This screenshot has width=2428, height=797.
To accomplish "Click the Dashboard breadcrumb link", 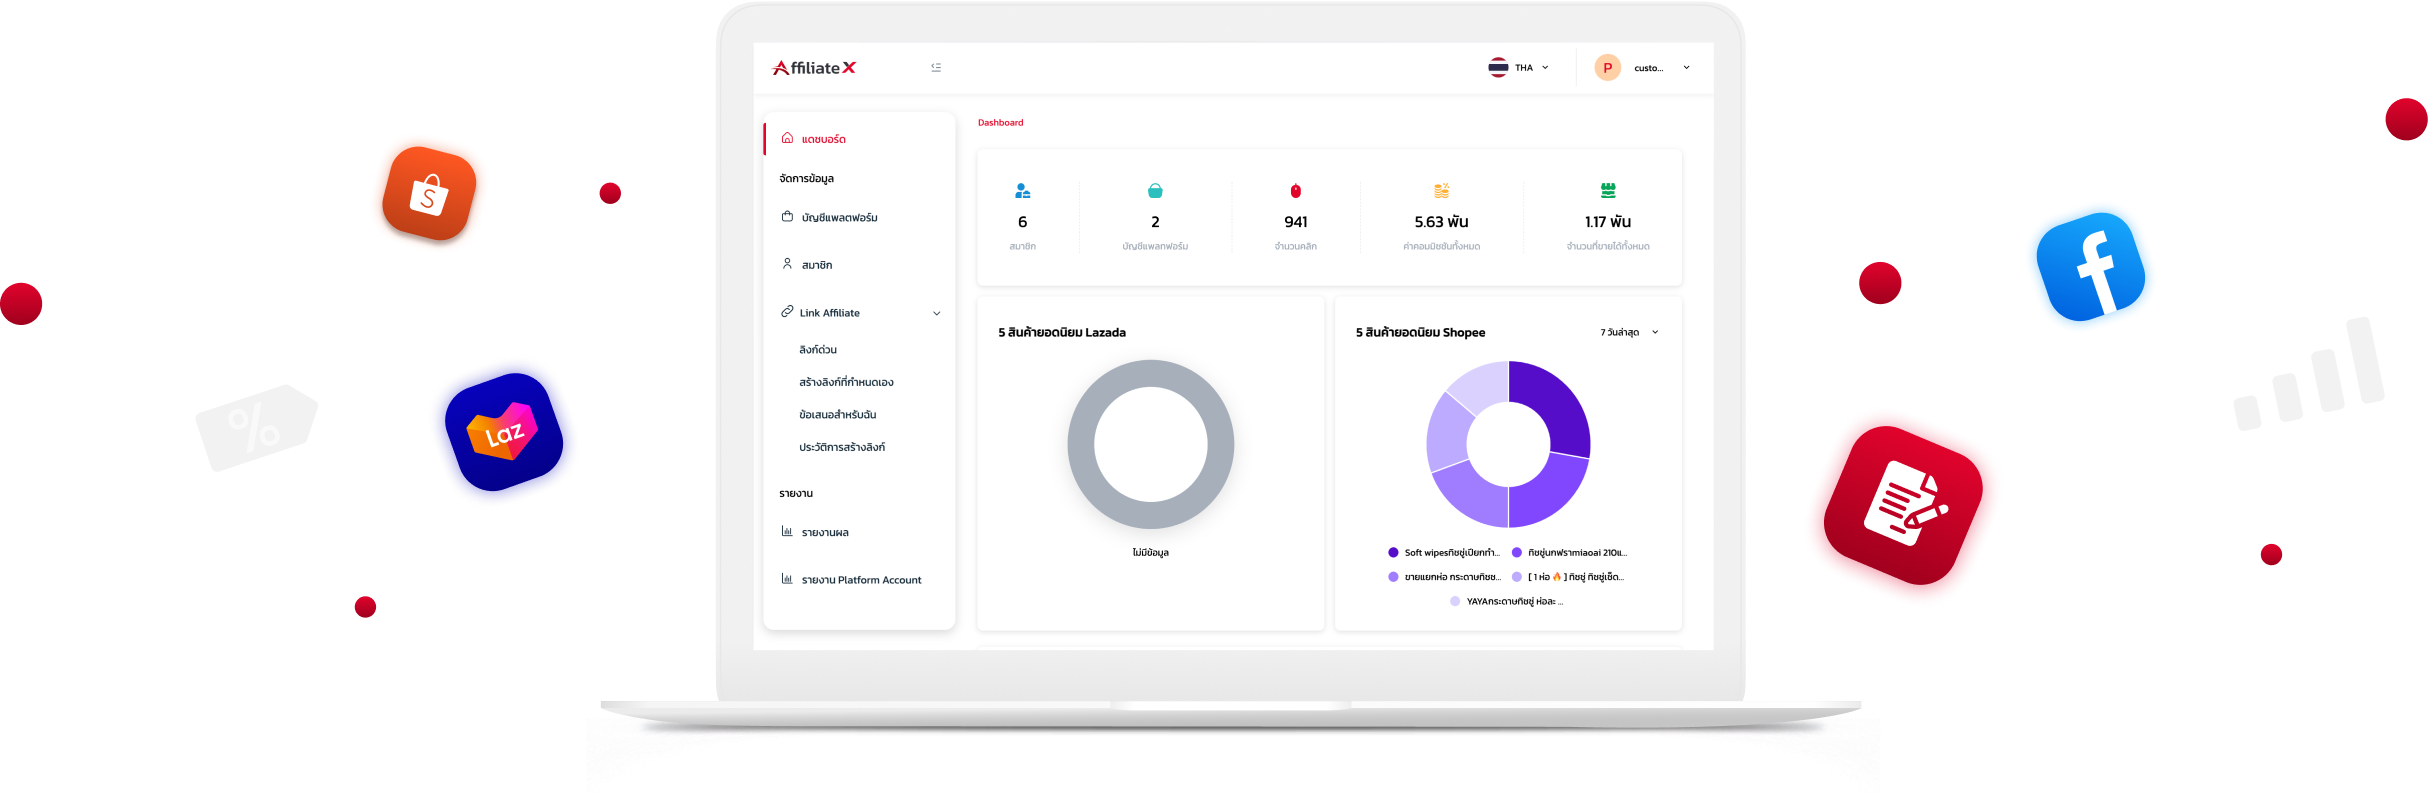I will point(1000,122).
